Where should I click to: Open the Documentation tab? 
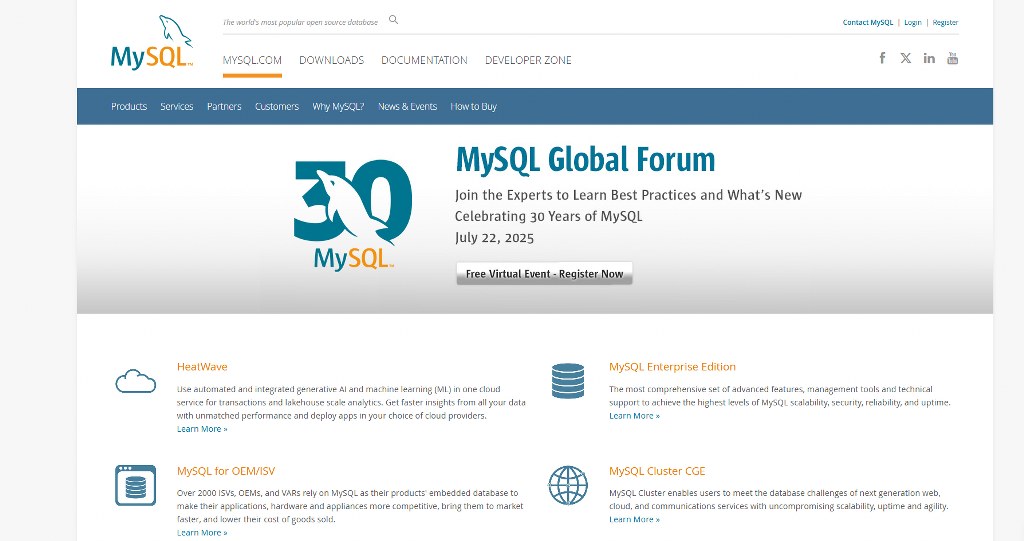[x=424, y=60]
